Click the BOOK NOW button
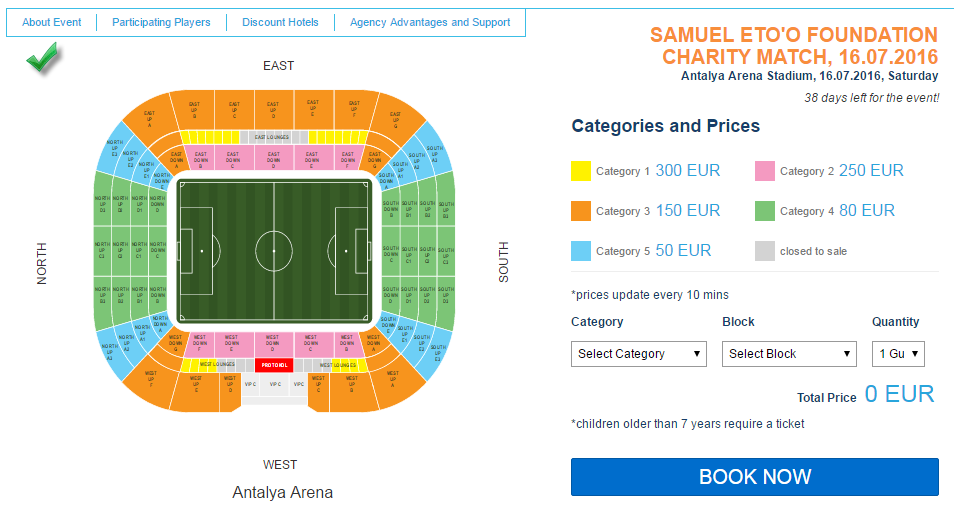Viewport: 965px width, 507px height. (755, 477)
